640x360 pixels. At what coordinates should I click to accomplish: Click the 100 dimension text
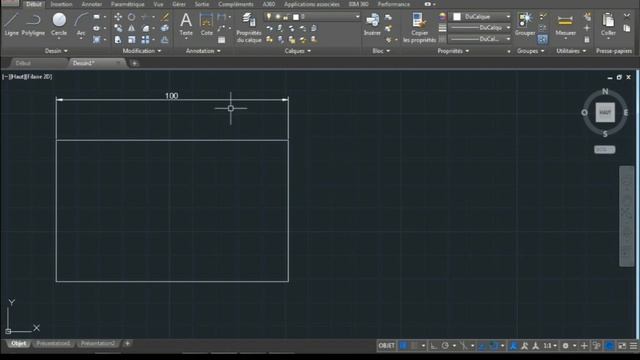pos(171,96)
